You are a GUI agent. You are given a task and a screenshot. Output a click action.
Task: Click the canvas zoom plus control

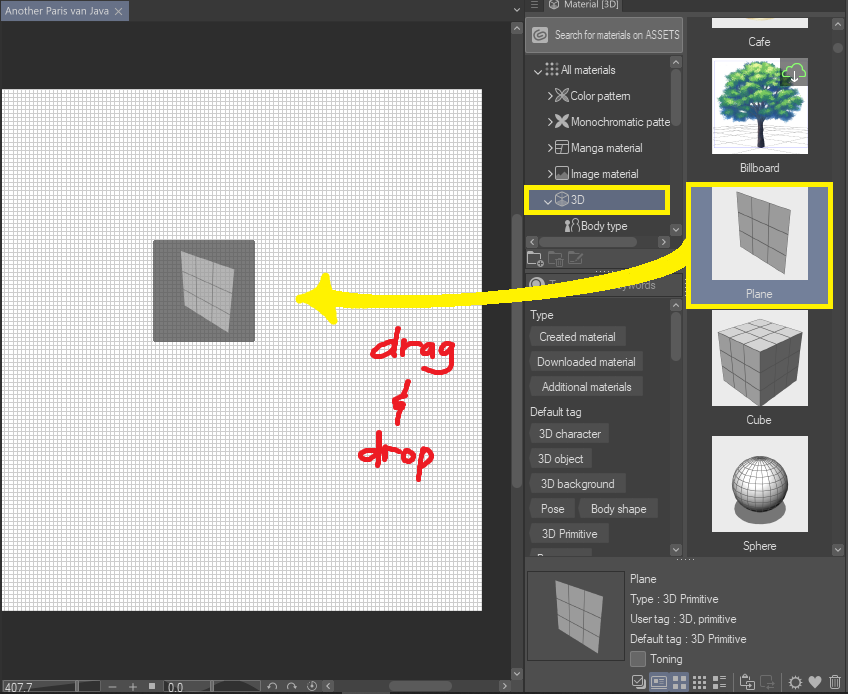pos(133,686)
